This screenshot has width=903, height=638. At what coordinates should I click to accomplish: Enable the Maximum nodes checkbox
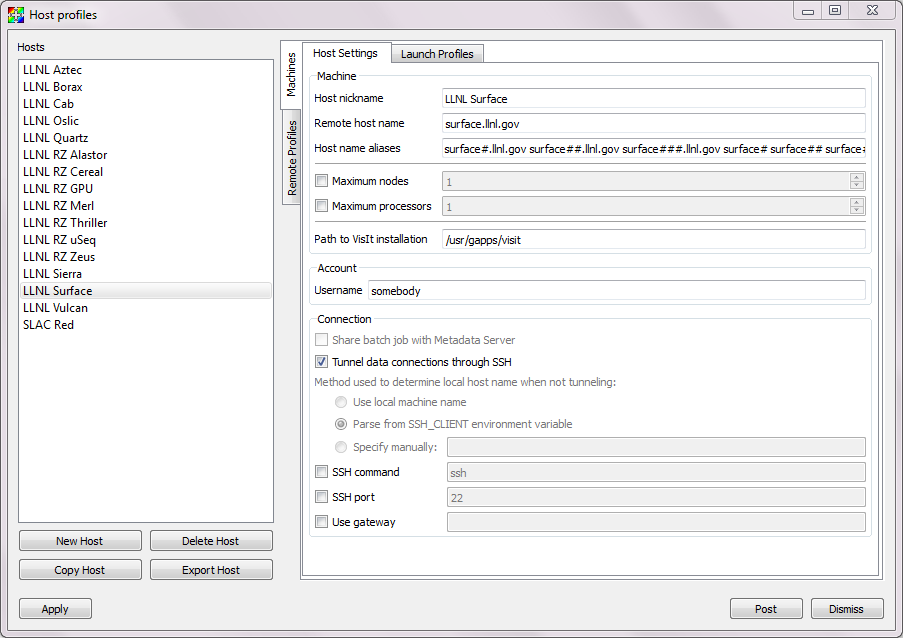pyautogui.click(x=321, y=181)
